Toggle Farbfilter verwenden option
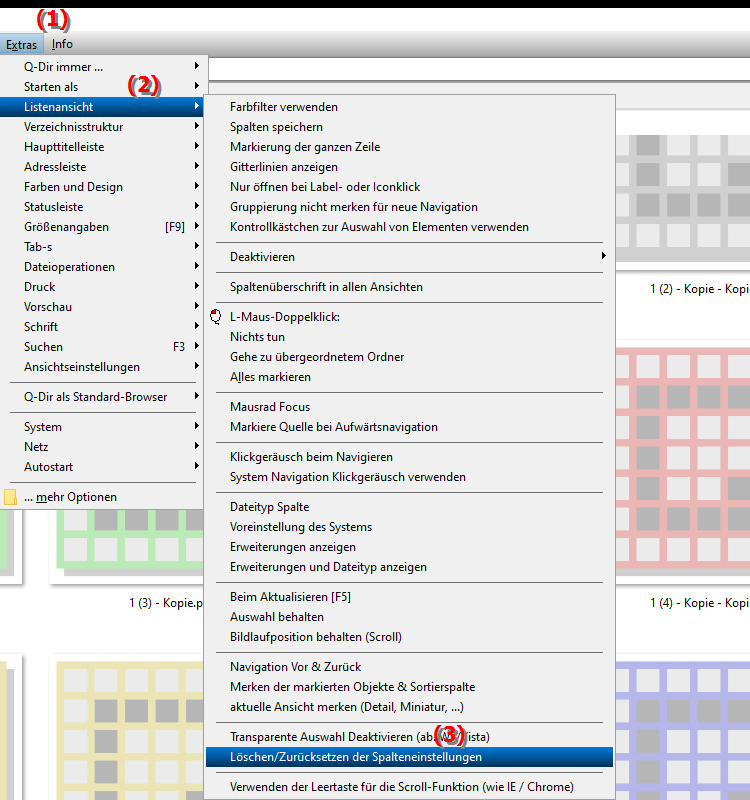The width and height of the screenshot is (750, 800). click(409, 107)
